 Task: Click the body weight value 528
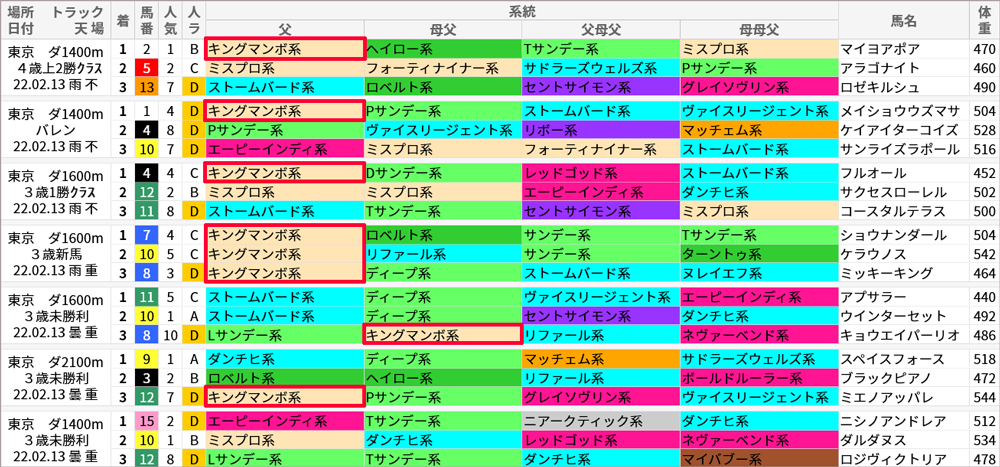point(985,130)
